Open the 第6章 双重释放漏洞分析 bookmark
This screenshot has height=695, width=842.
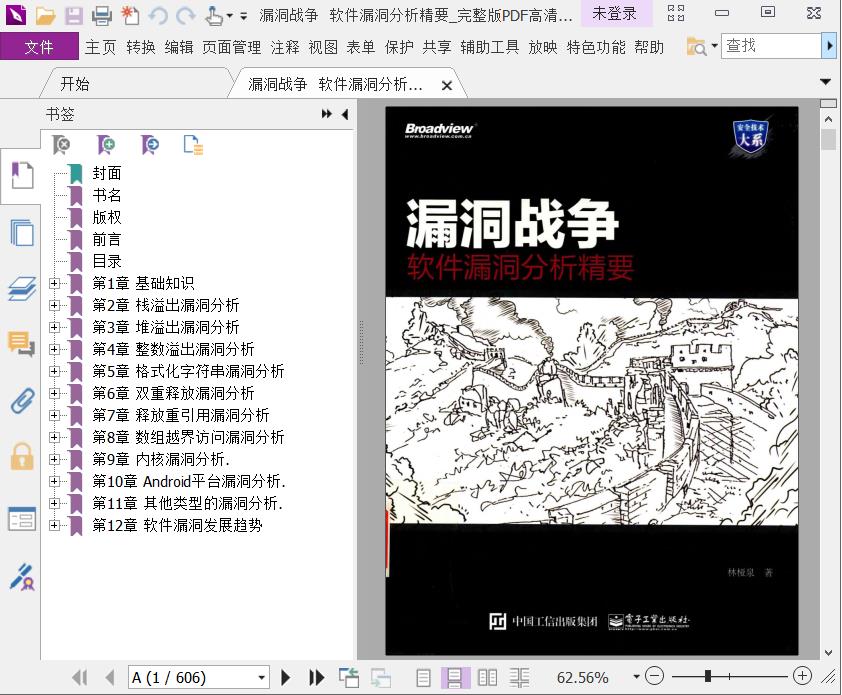click(173, 393)
